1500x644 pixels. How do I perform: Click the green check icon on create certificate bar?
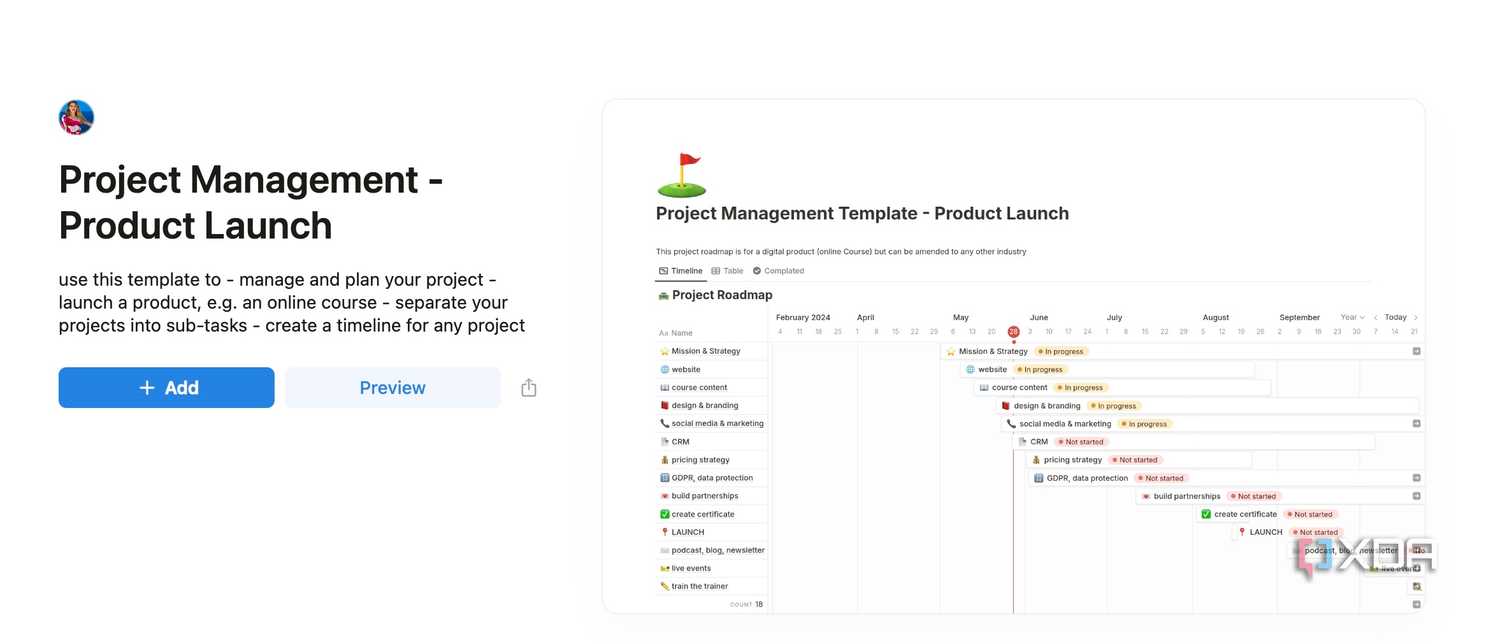click(x=1206, y=514)
